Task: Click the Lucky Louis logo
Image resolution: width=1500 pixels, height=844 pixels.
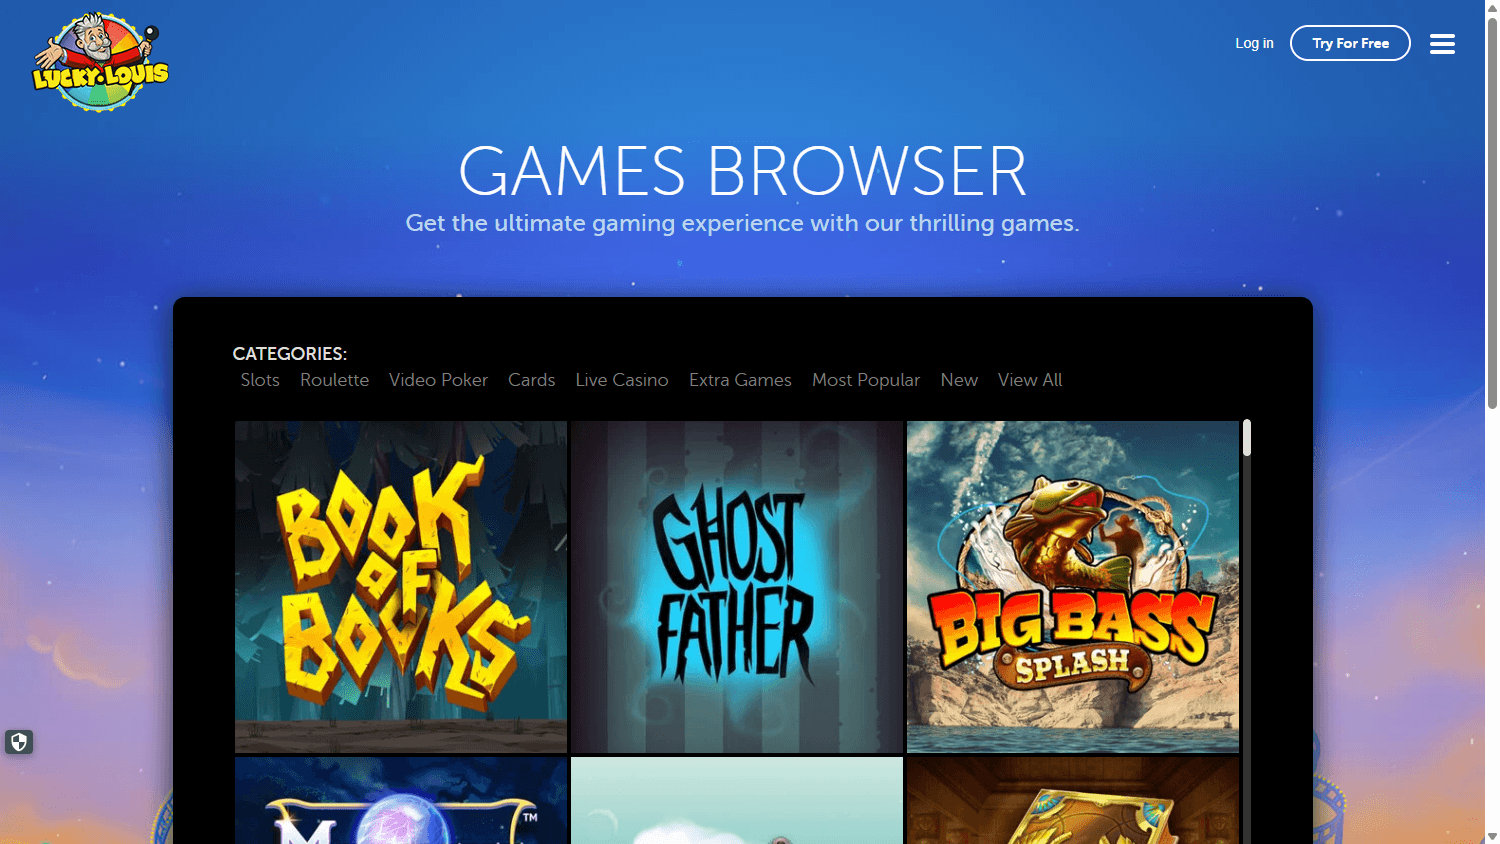Action: 100,62
